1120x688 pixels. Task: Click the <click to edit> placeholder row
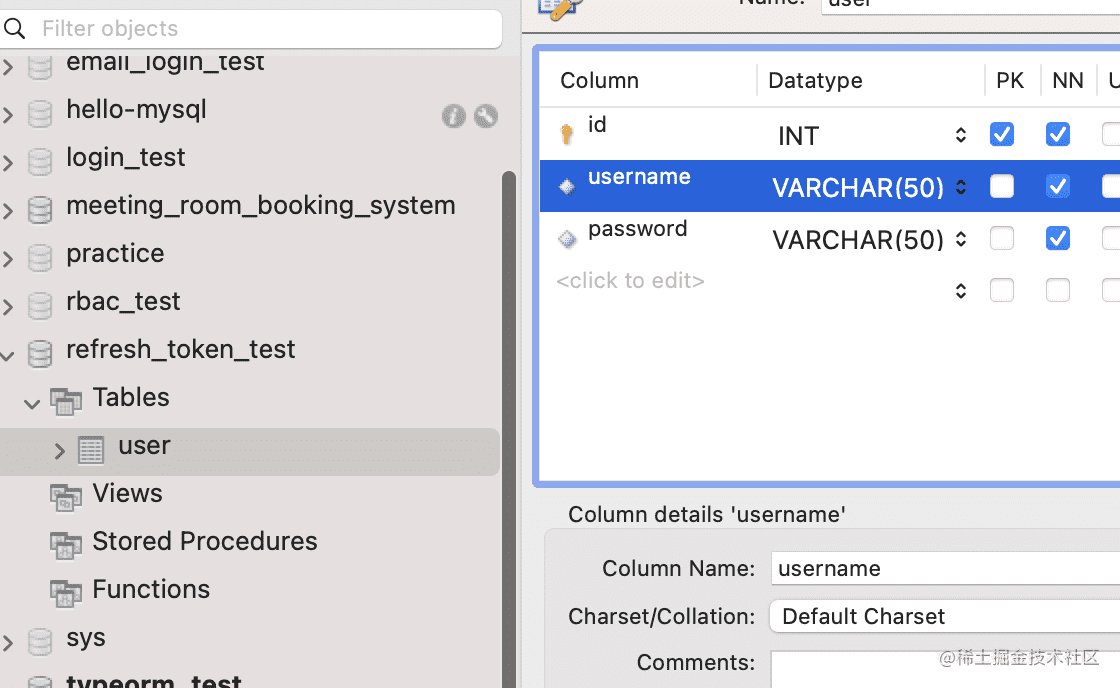tap(630, 281)
